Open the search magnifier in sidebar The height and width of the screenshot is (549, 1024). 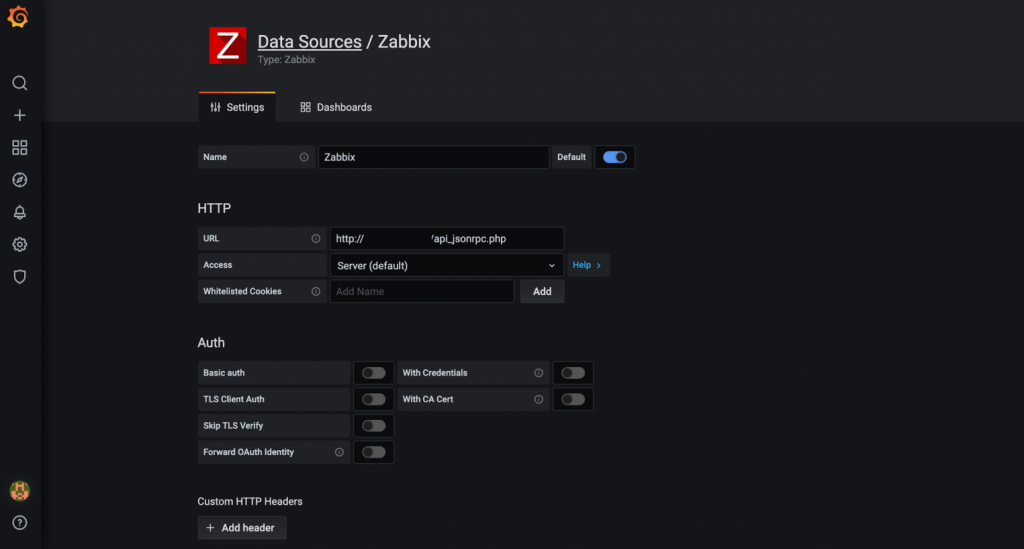19,83
